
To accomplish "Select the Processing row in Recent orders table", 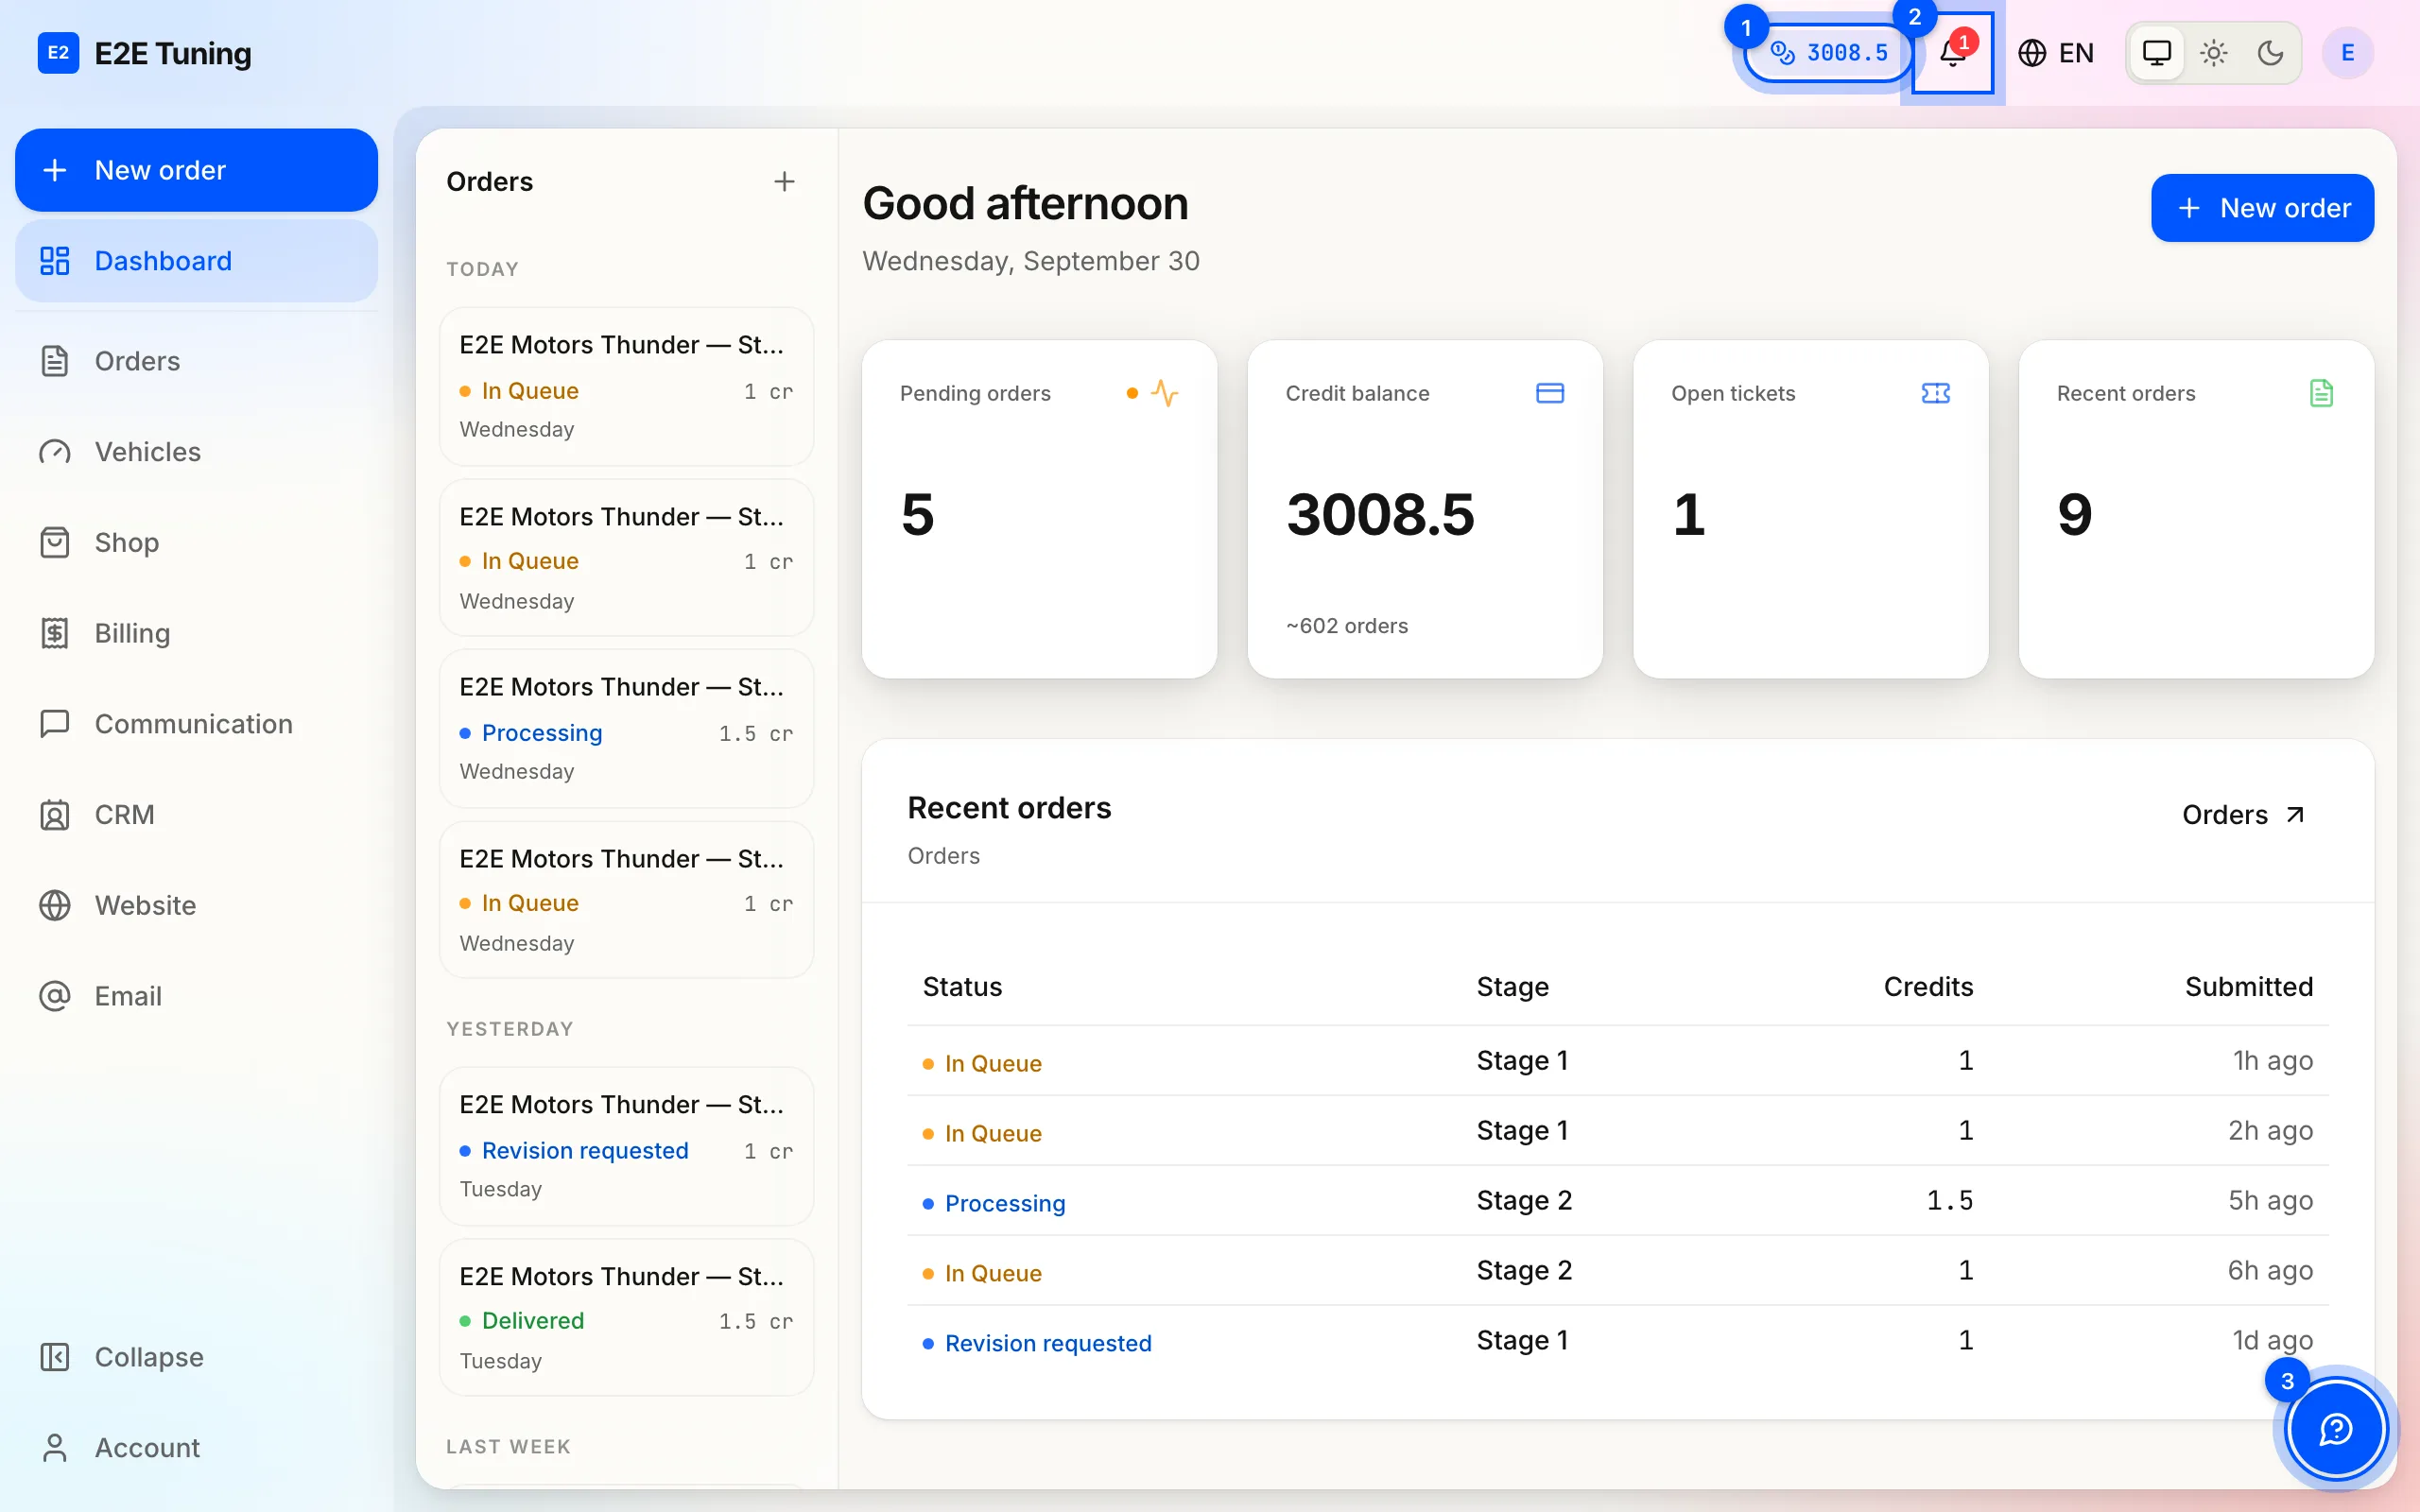I will (x=1617, y=1201).
